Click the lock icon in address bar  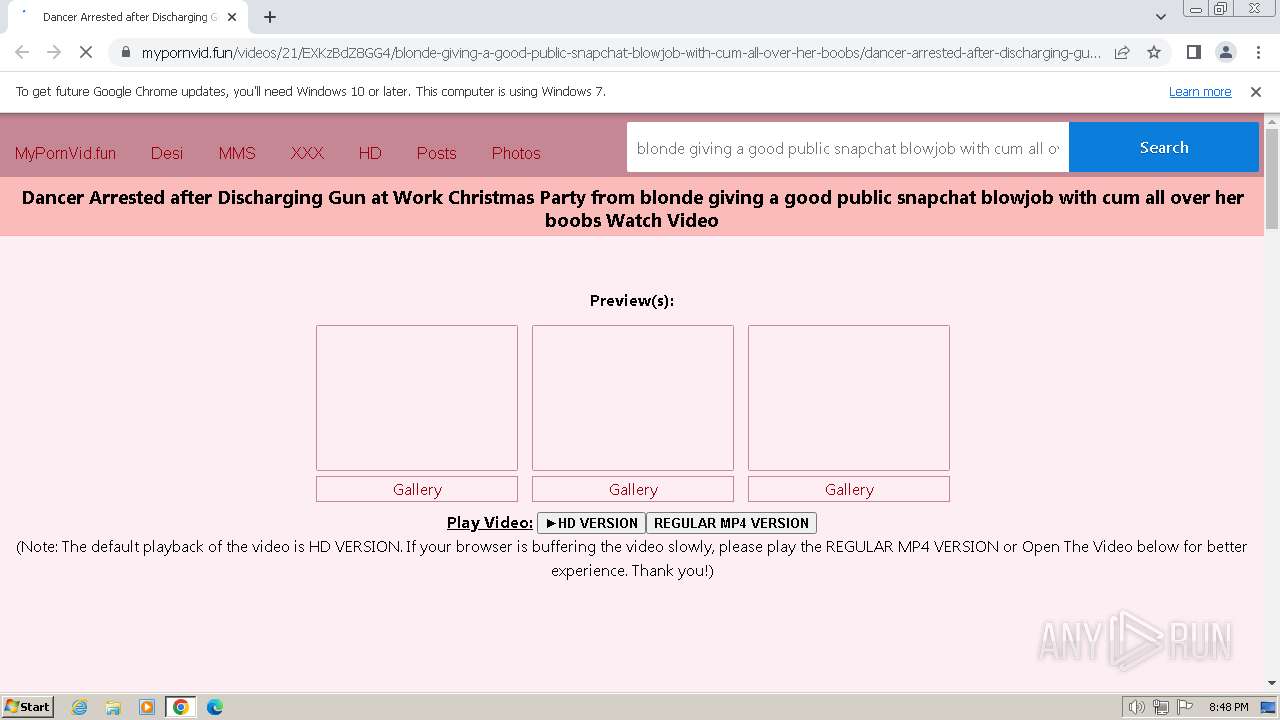click(126, 52)
